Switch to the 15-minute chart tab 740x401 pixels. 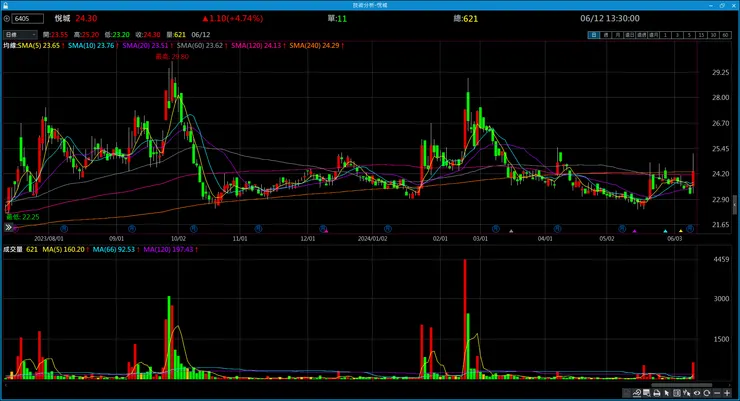point(702,35)
